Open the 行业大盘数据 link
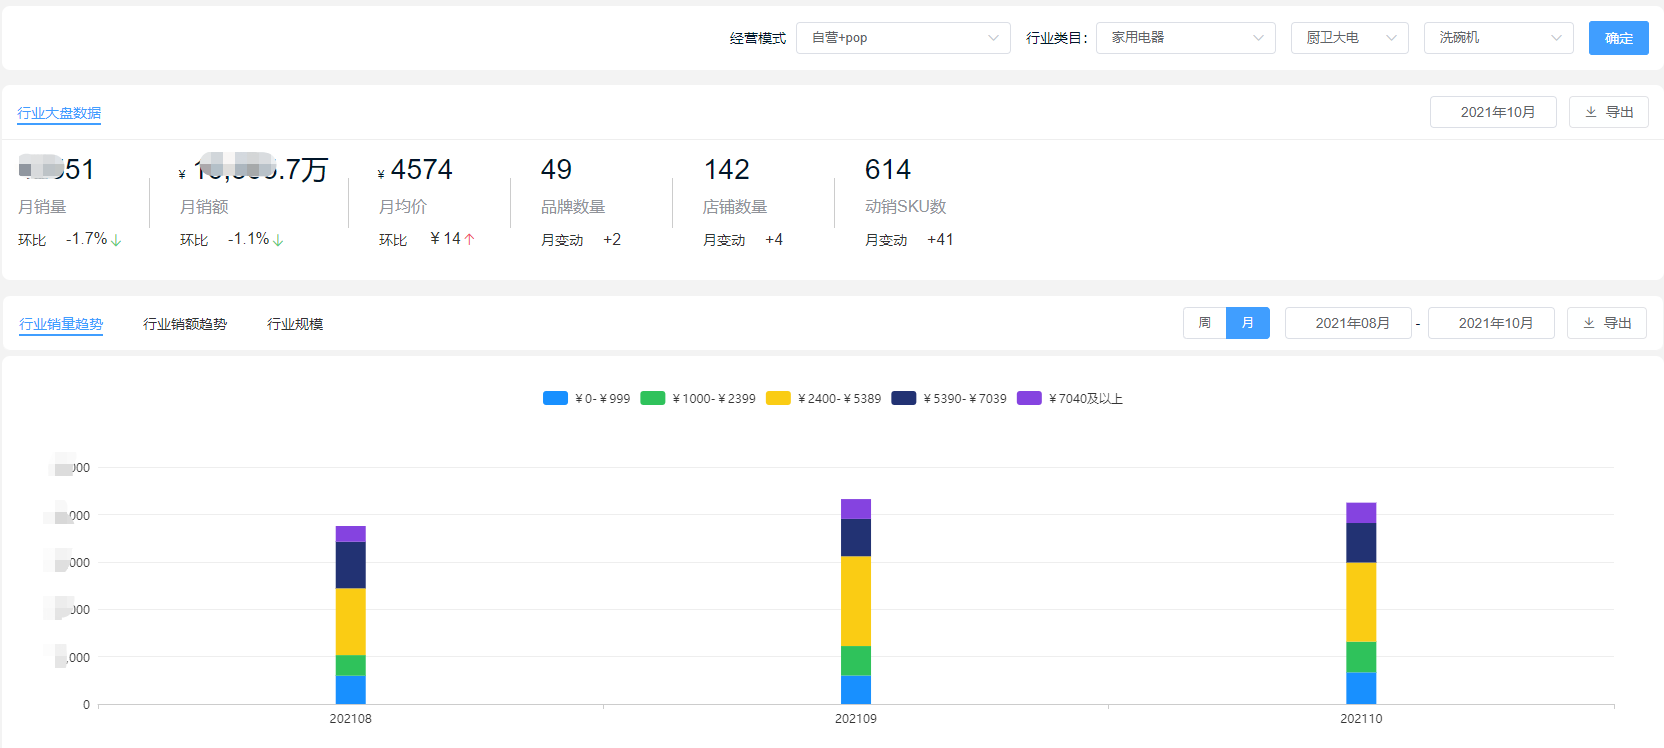 59,113
